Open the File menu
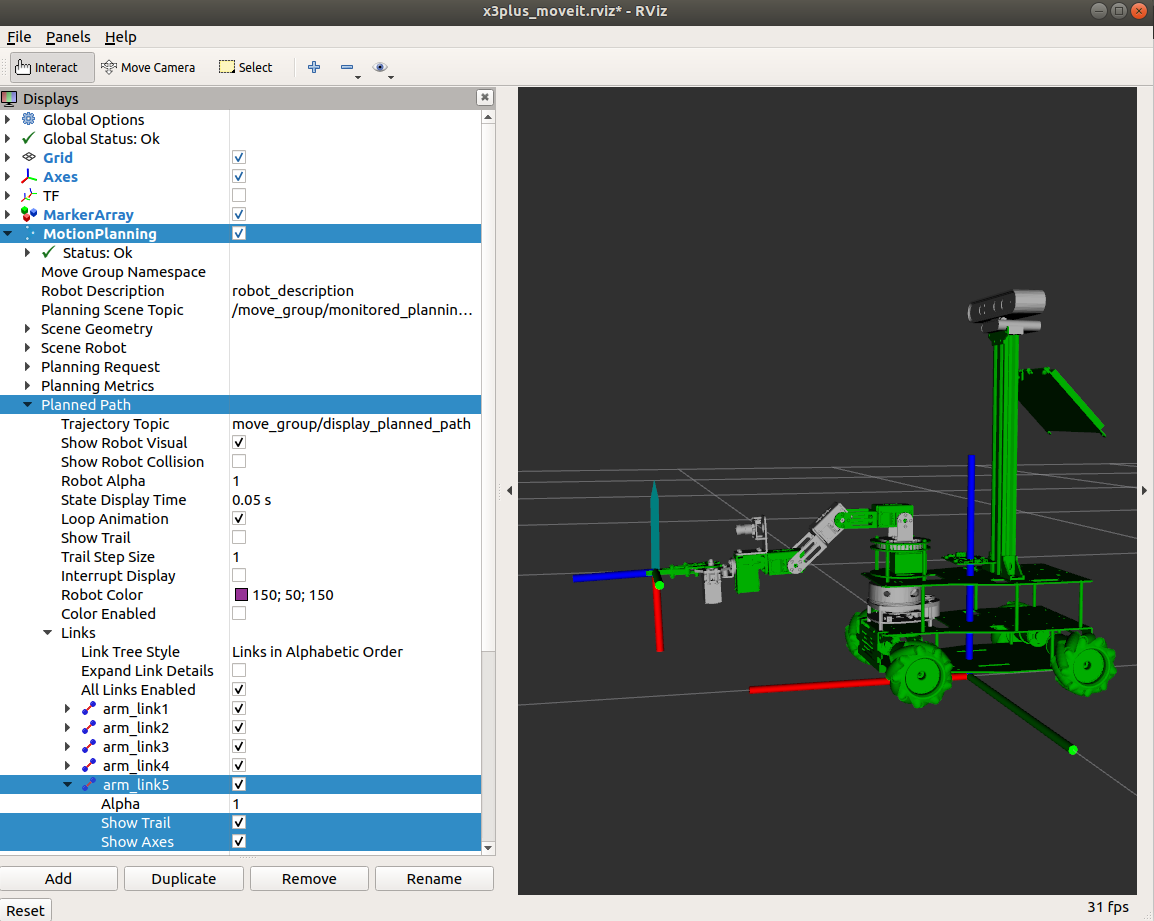 19,37
